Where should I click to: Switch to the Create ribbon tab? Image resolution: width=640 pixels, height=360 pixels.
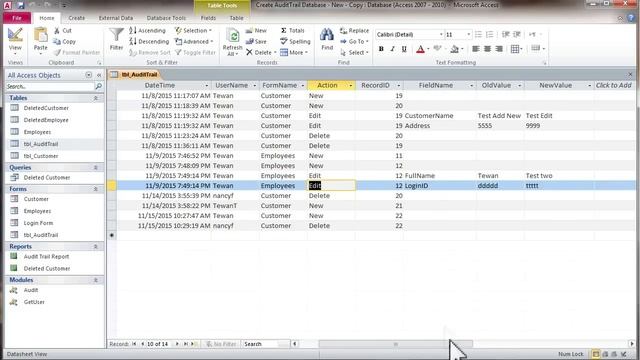[76, 18]
